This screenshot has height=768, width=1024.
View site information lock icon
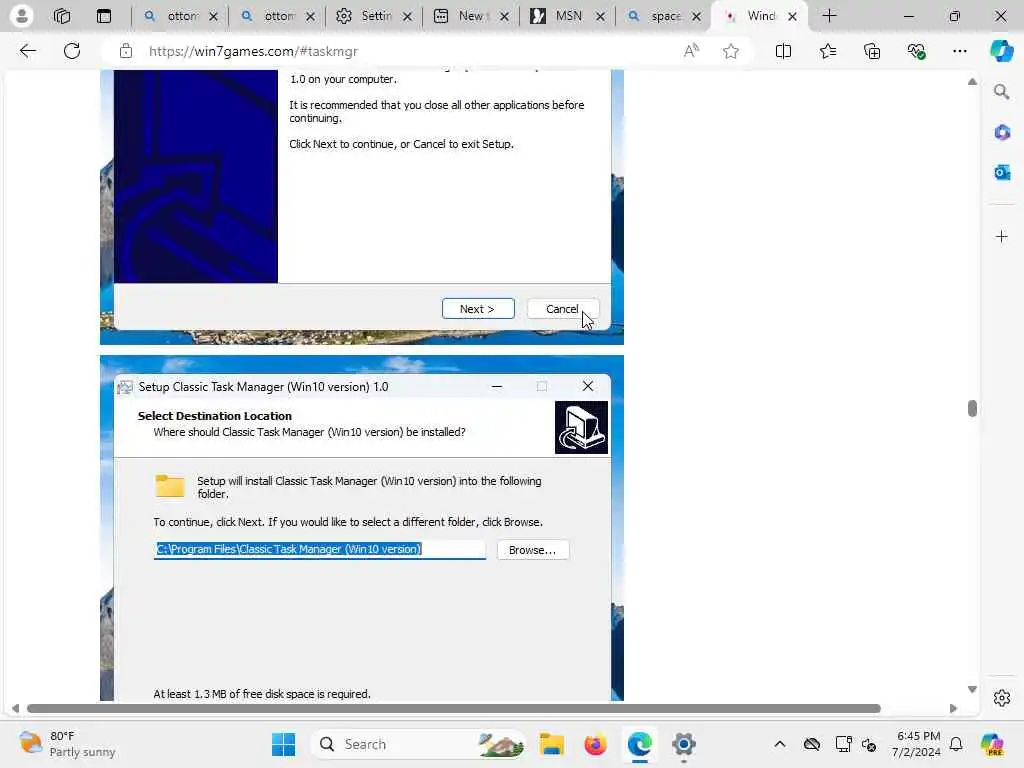[126, 51]
